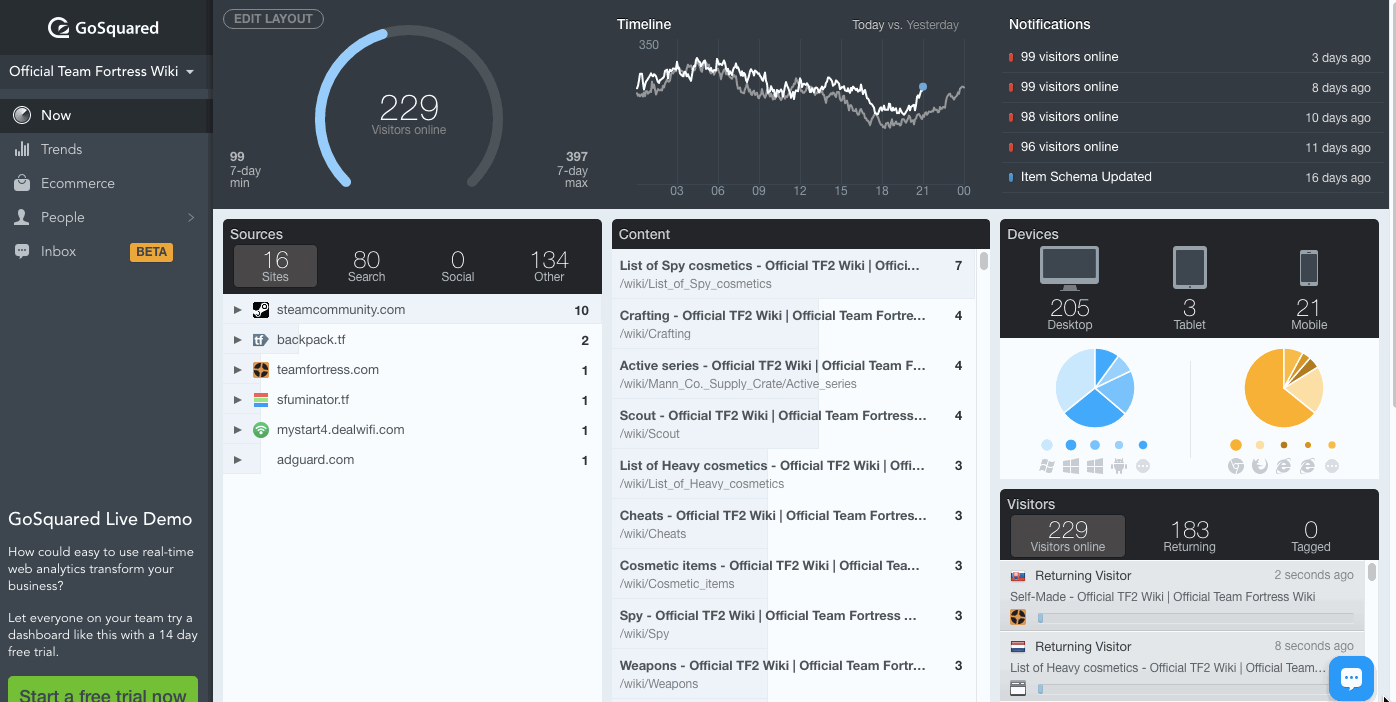The image size is (1396, 702).
Task: Click the orange browser pie chart
Action: click(1284, 388)
